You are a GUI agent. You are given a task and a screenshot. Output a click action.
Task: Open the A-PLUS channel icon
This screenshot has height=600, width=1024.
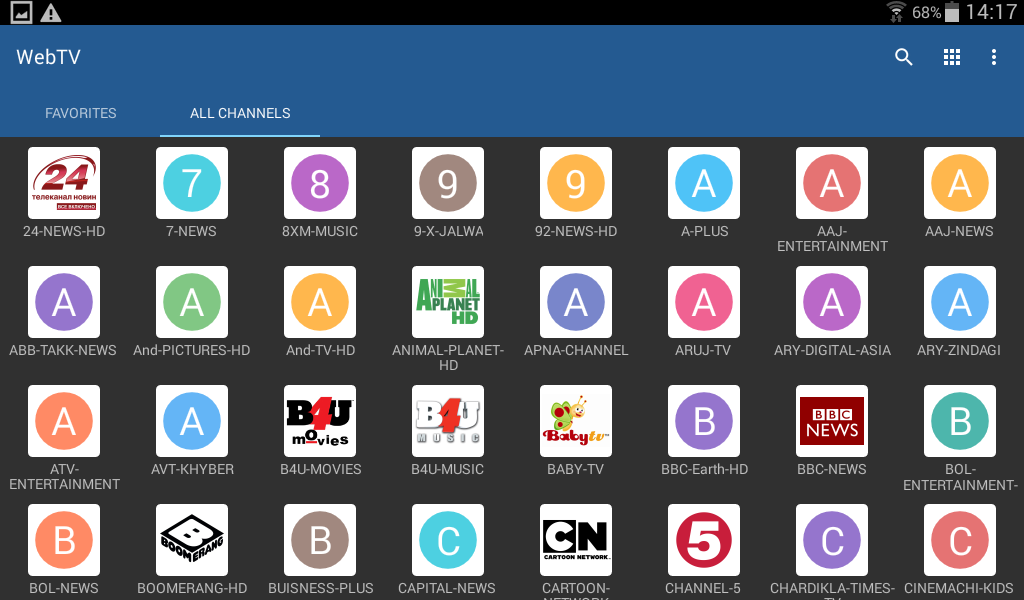(704, 183)
